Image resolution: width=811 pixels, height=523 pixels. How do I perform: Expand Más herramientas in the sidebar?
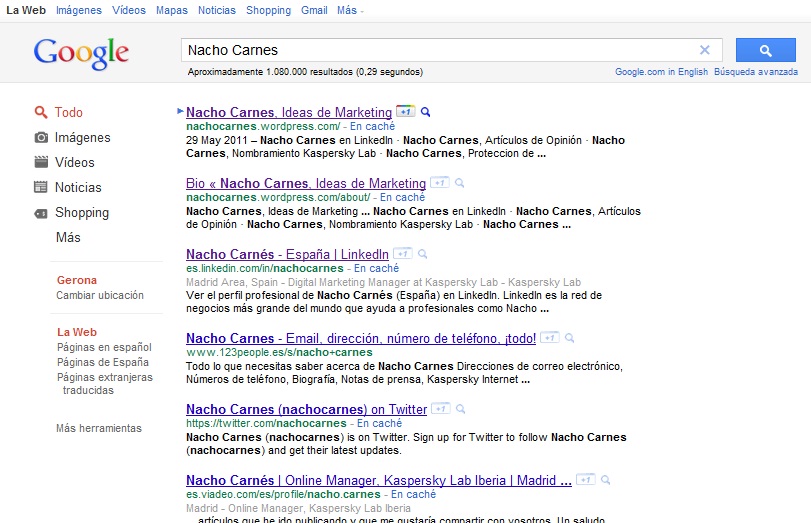click(x=99, y=428)
